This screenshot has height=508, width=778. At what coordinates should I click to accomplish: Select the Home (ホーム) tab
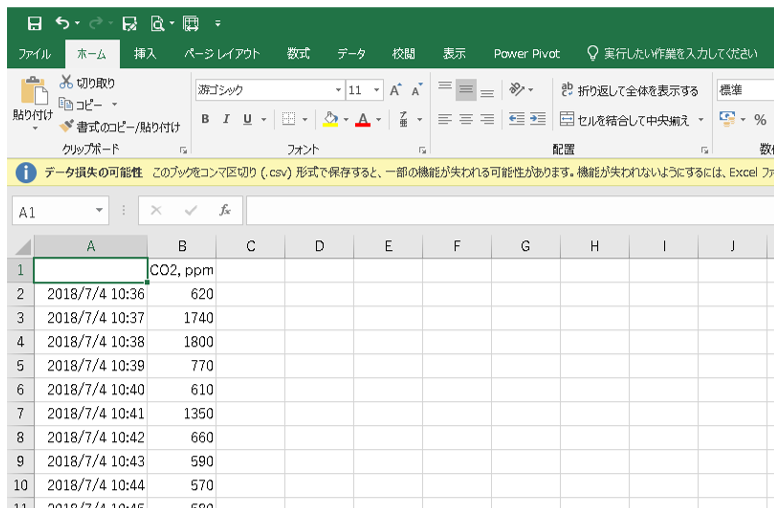click(x=92, y=54)
